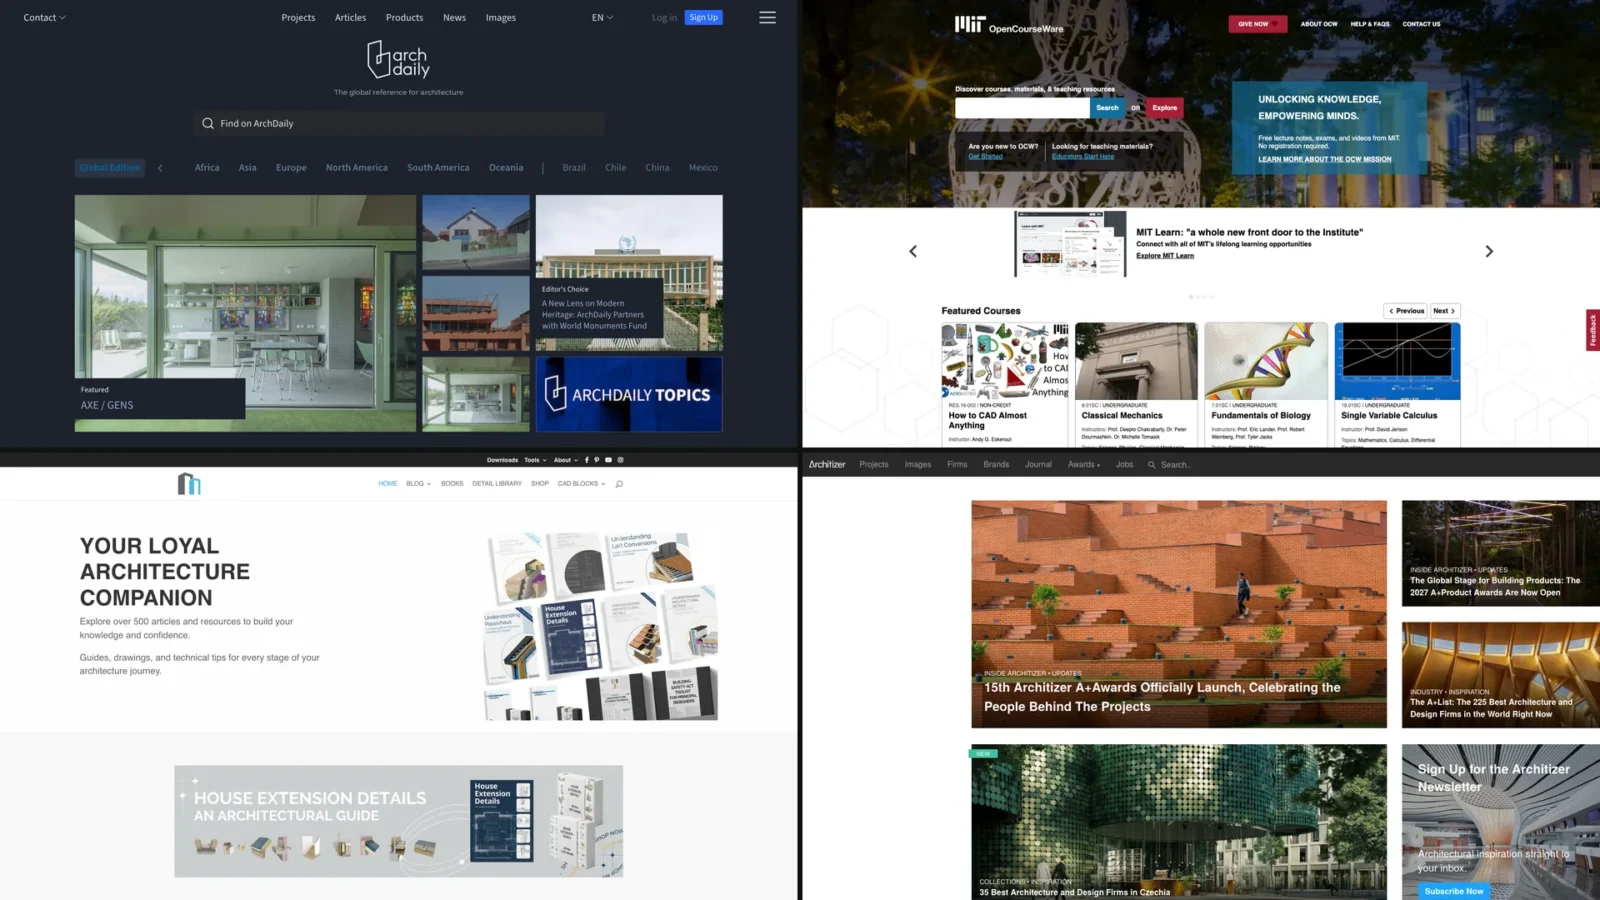Click the search icon next to CAD BLOCKS
This screenshot has width=1600, height=900.
point(619,484)
